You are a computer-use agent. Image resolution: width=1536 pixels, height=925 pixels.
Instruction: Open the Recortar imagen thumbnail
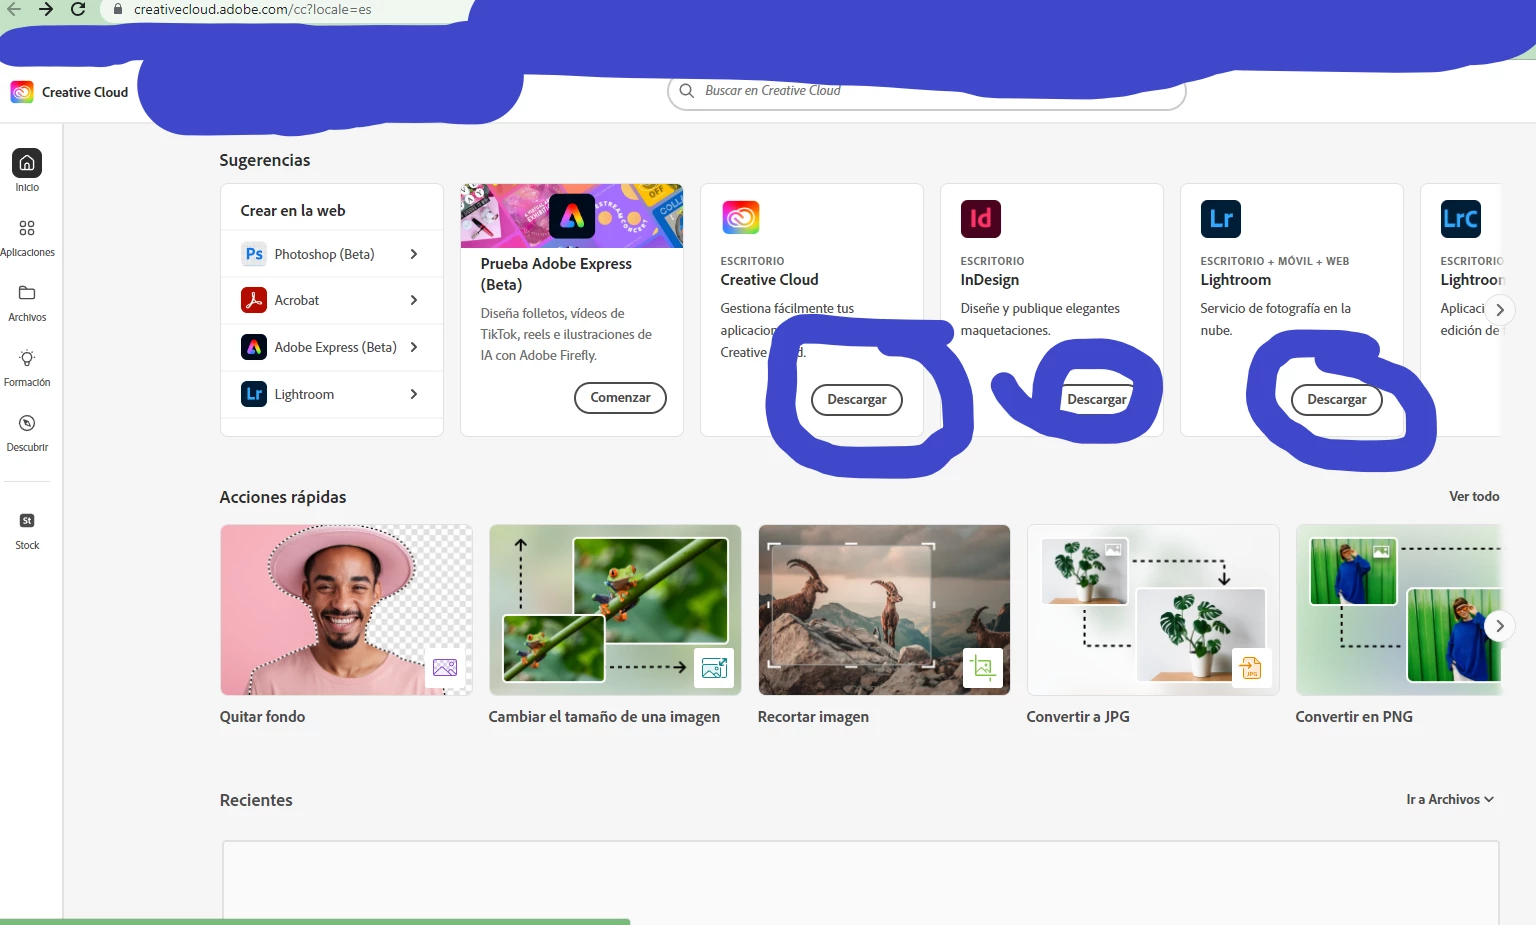click(884, 610)
